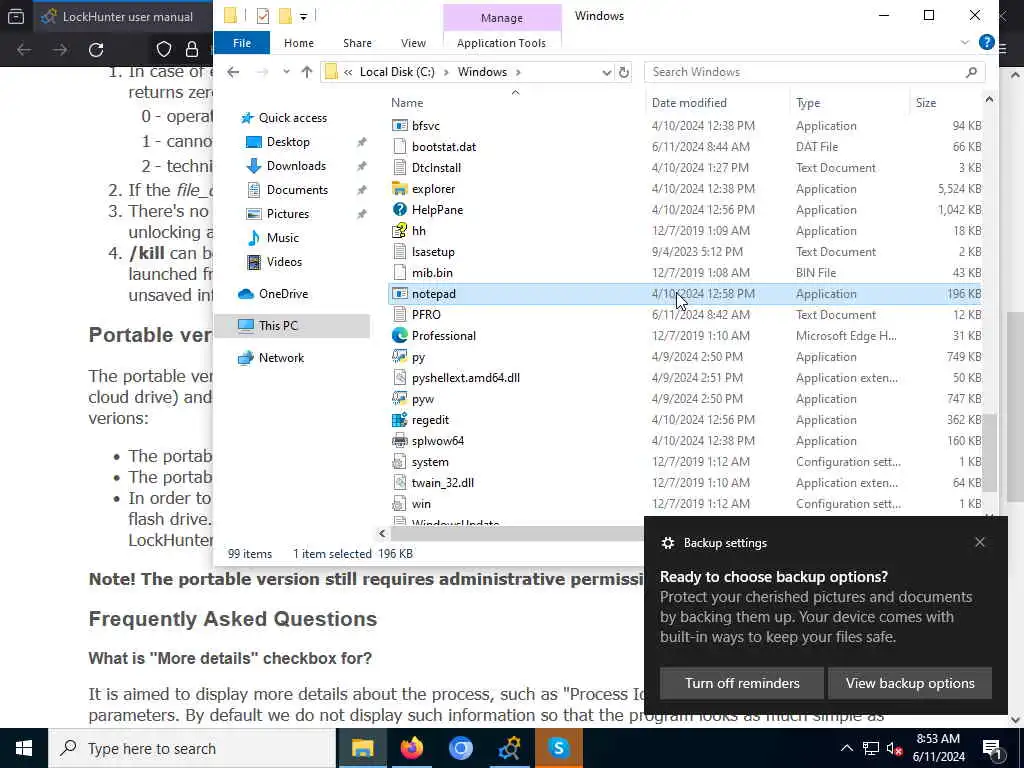The width and height of the screenshot is (1024, 768).
Task: Open the explorer application file icon
Action: pyautogui.click(x=400, y=189)
